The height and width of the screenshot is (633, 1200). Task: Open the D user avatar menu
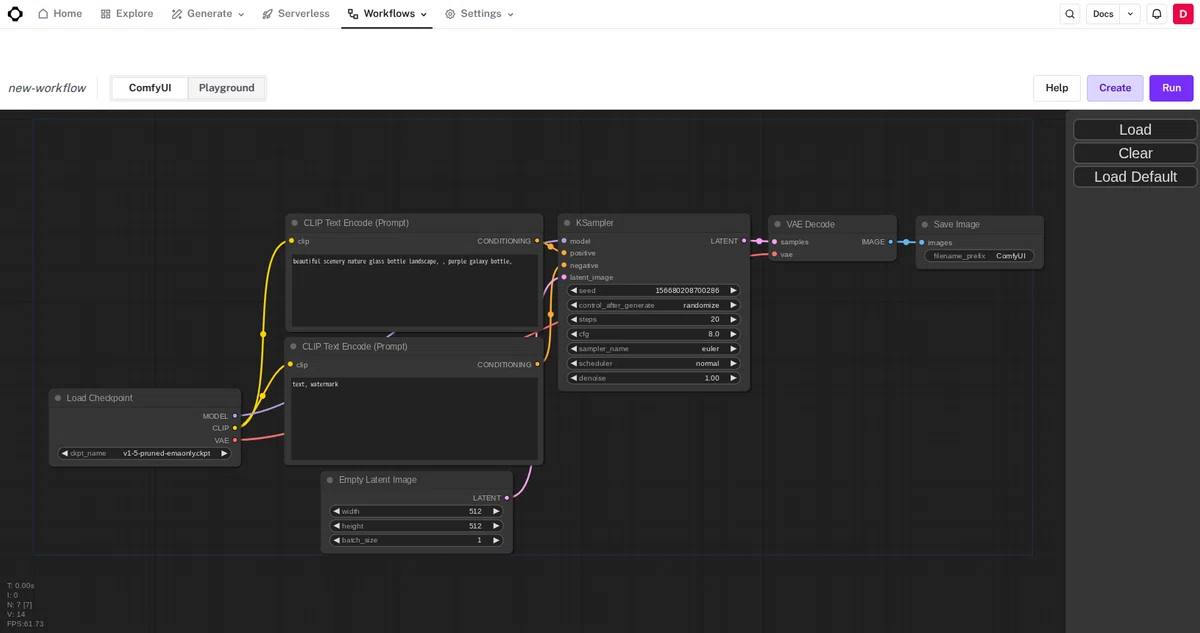[1183, 14]
